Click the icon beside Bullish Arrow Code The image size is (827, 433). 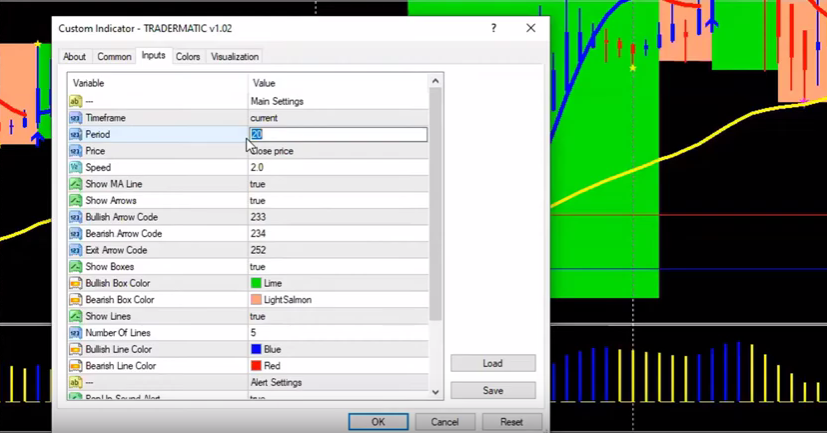[75, 217]
